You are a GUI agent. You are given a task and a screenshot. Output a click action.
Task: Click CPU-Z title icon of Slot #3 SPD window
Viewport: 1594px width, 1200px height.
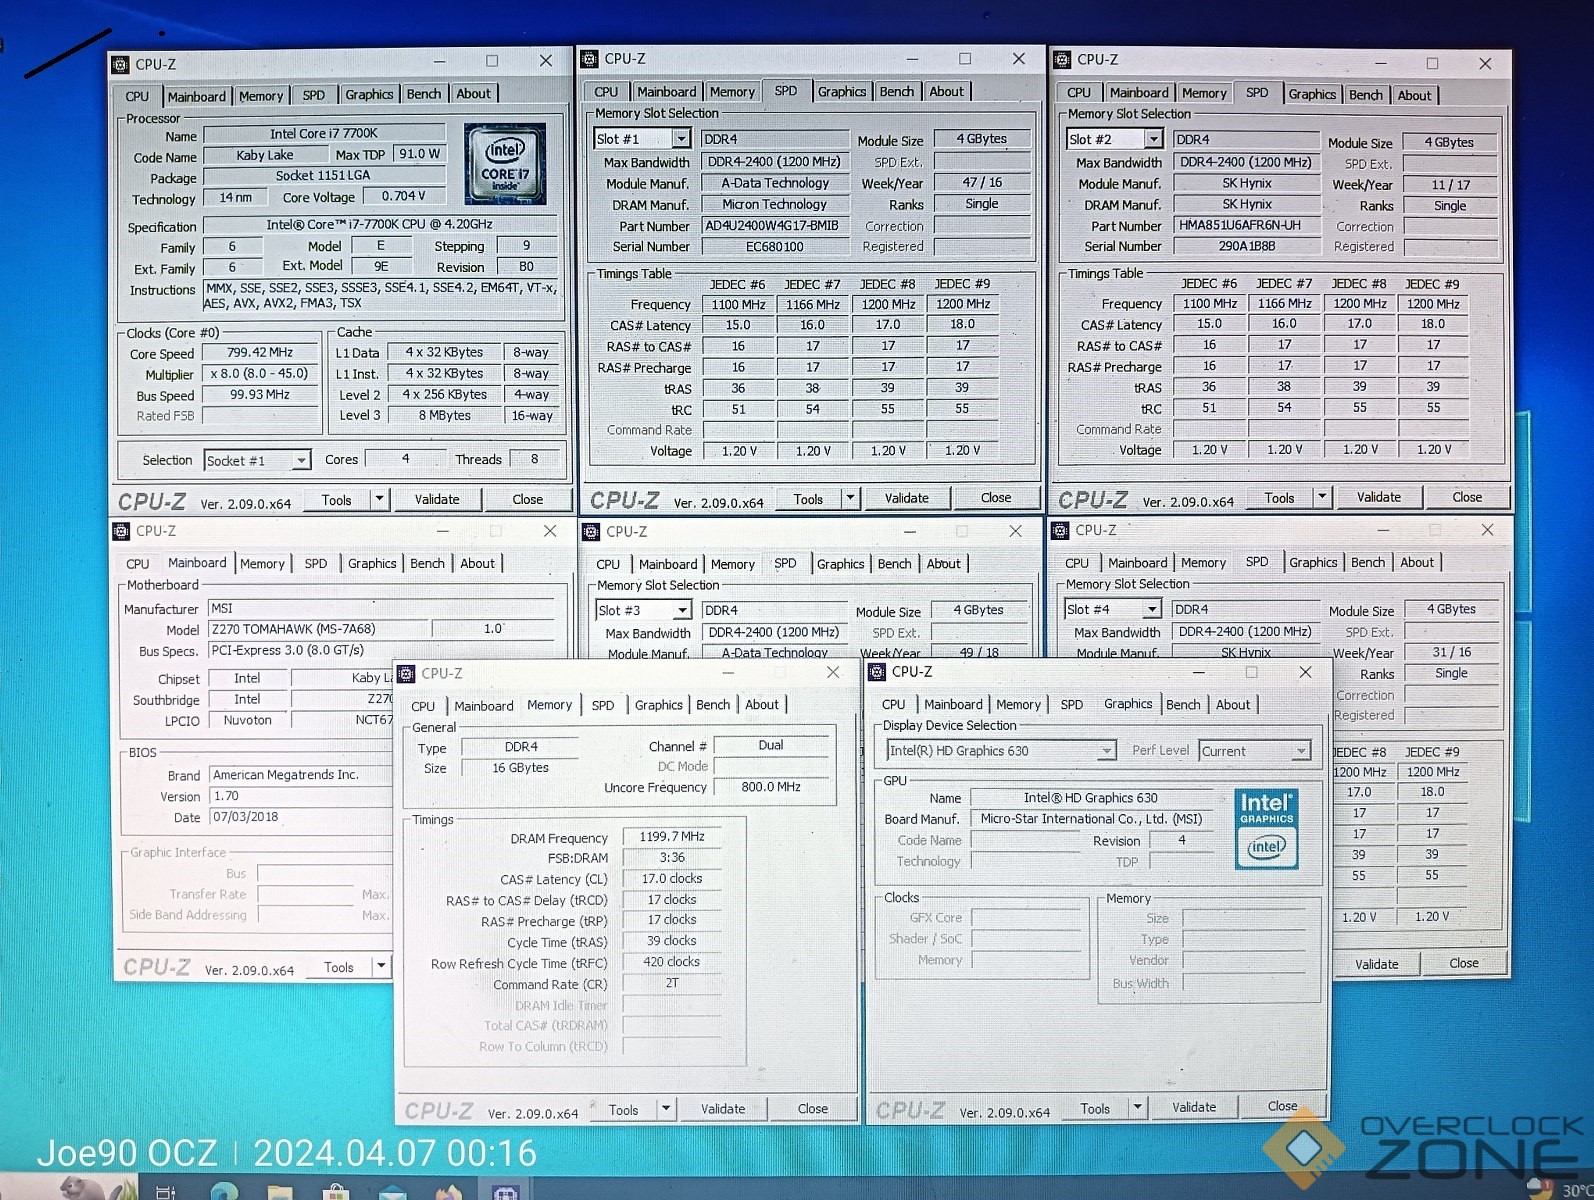pos(592,531)
